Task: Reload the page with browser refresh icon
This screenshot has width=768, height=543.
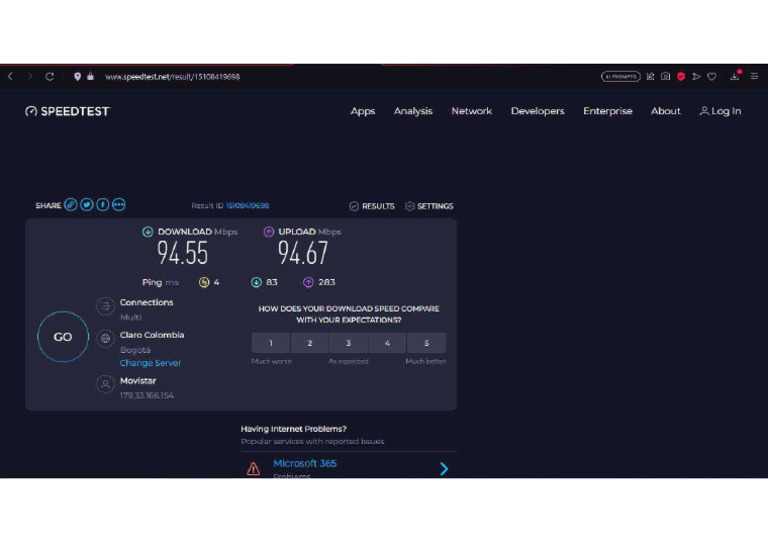Action: pyautogui.click(x=50, y=76)
